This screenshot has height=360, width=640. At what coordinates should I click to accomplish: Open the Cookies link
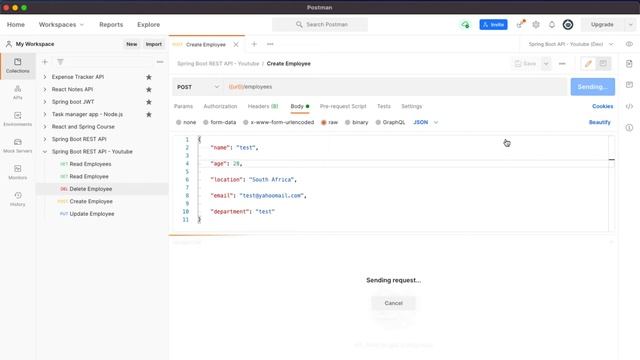[x=602, y=107]
